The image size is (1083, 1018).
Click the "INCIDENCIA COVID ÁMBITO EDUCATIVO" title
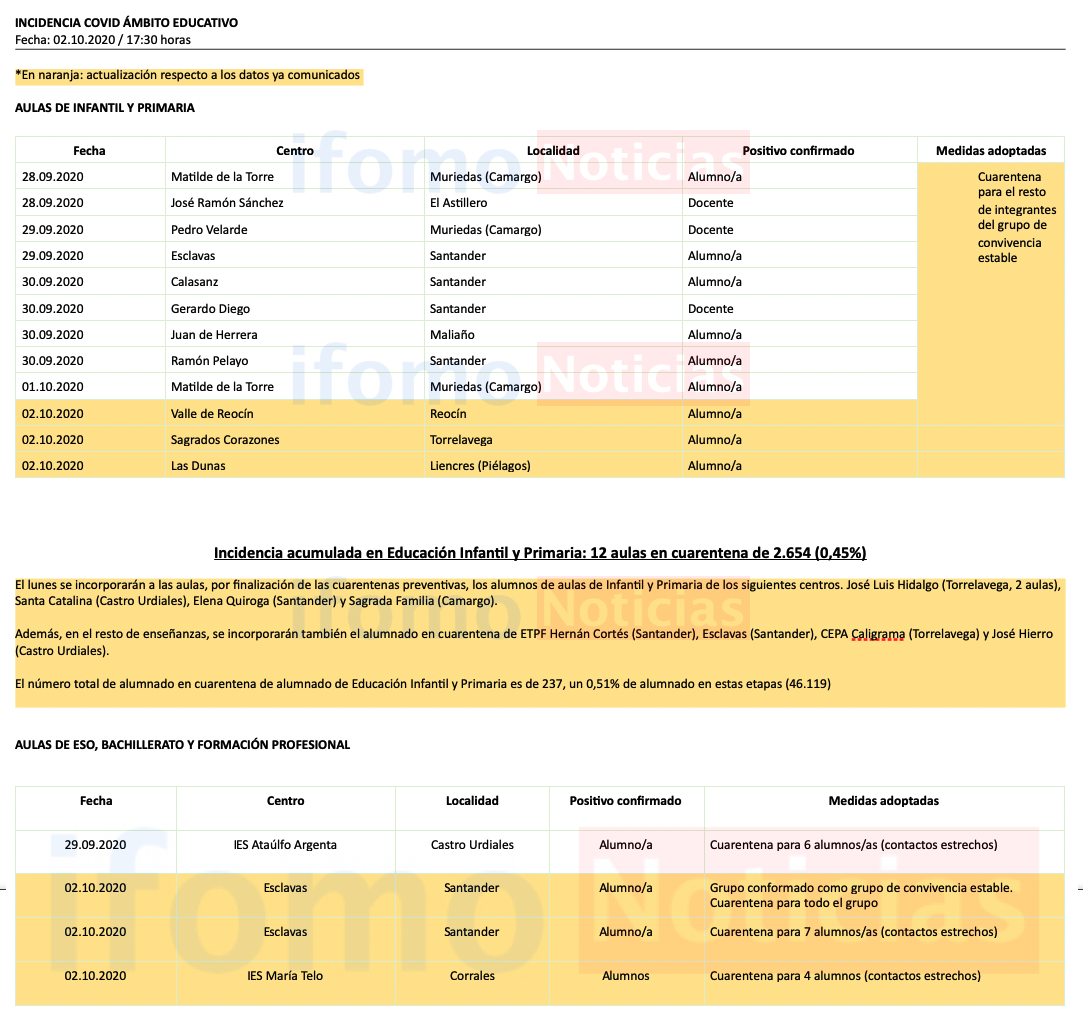click(x=126, y=22)
